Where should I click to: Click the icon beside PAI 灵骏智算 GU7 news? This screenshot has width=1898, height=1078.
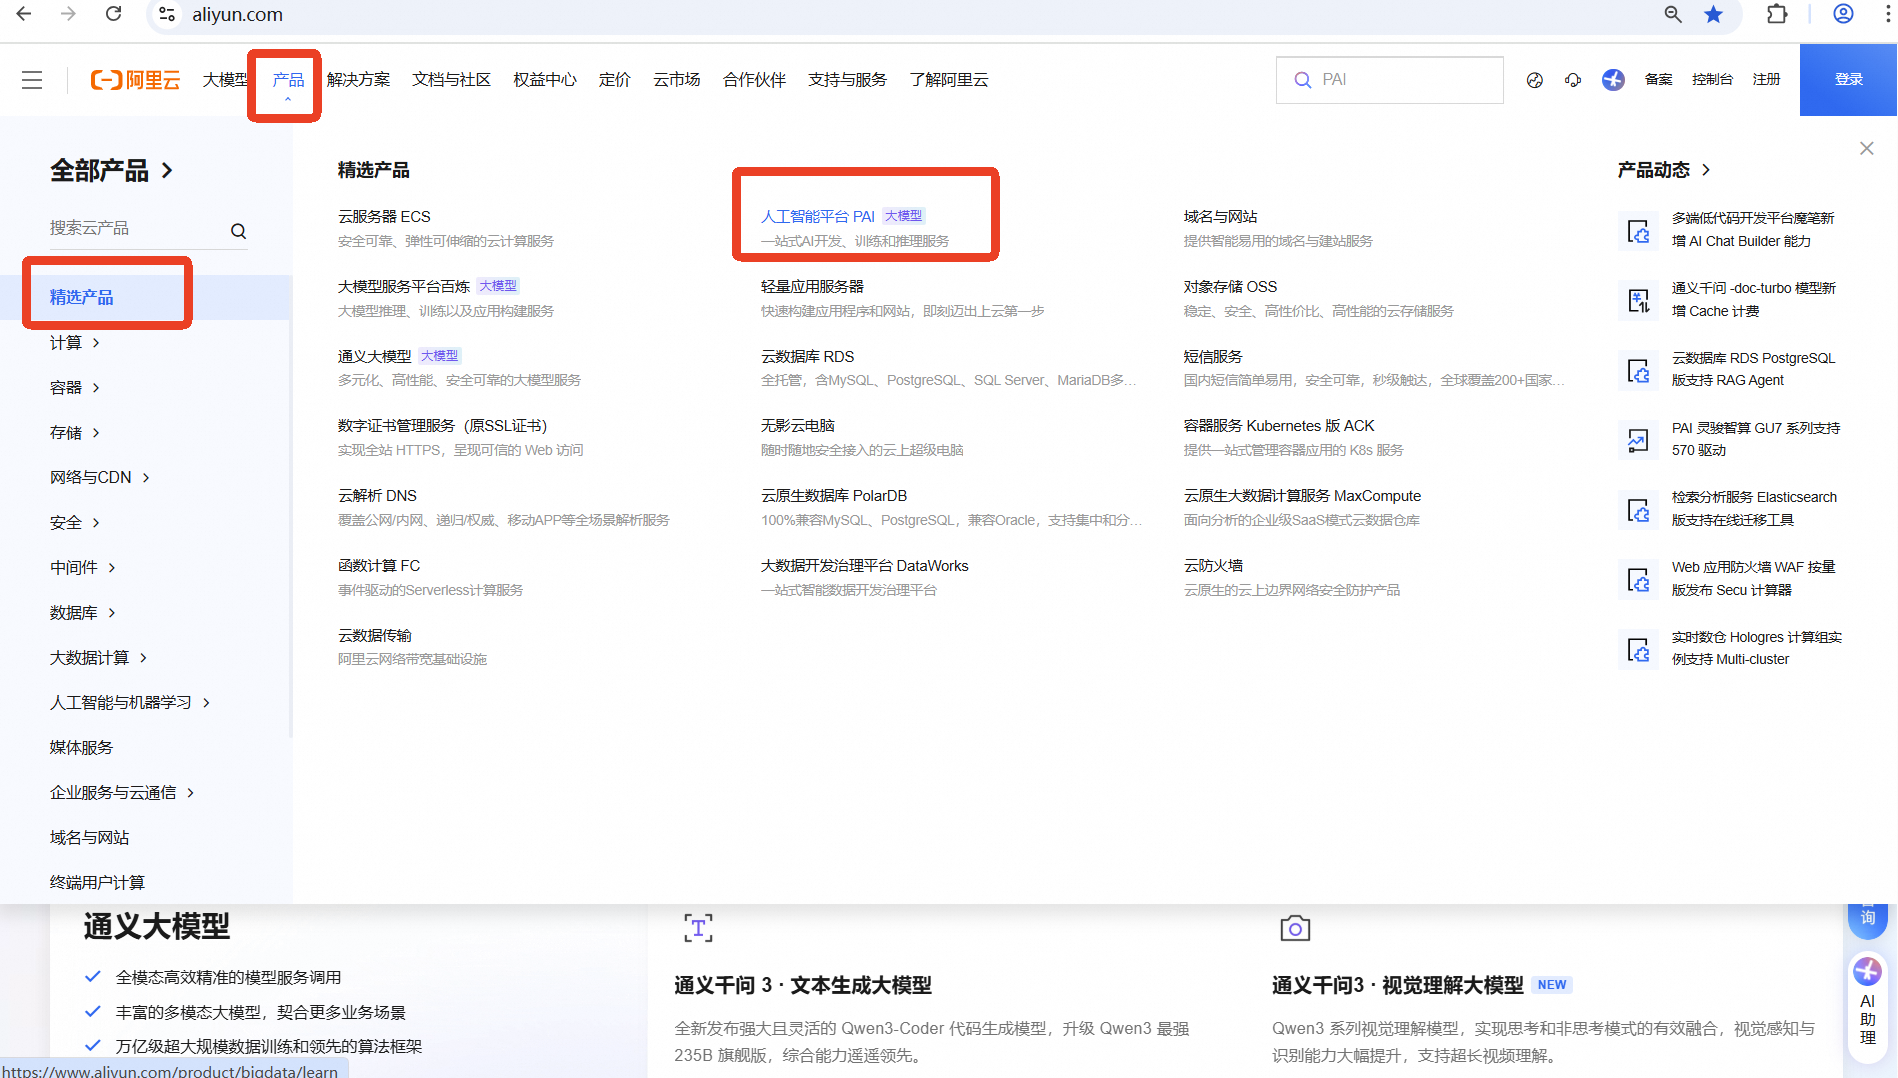pyautogui.click(x=1638, y=440)
